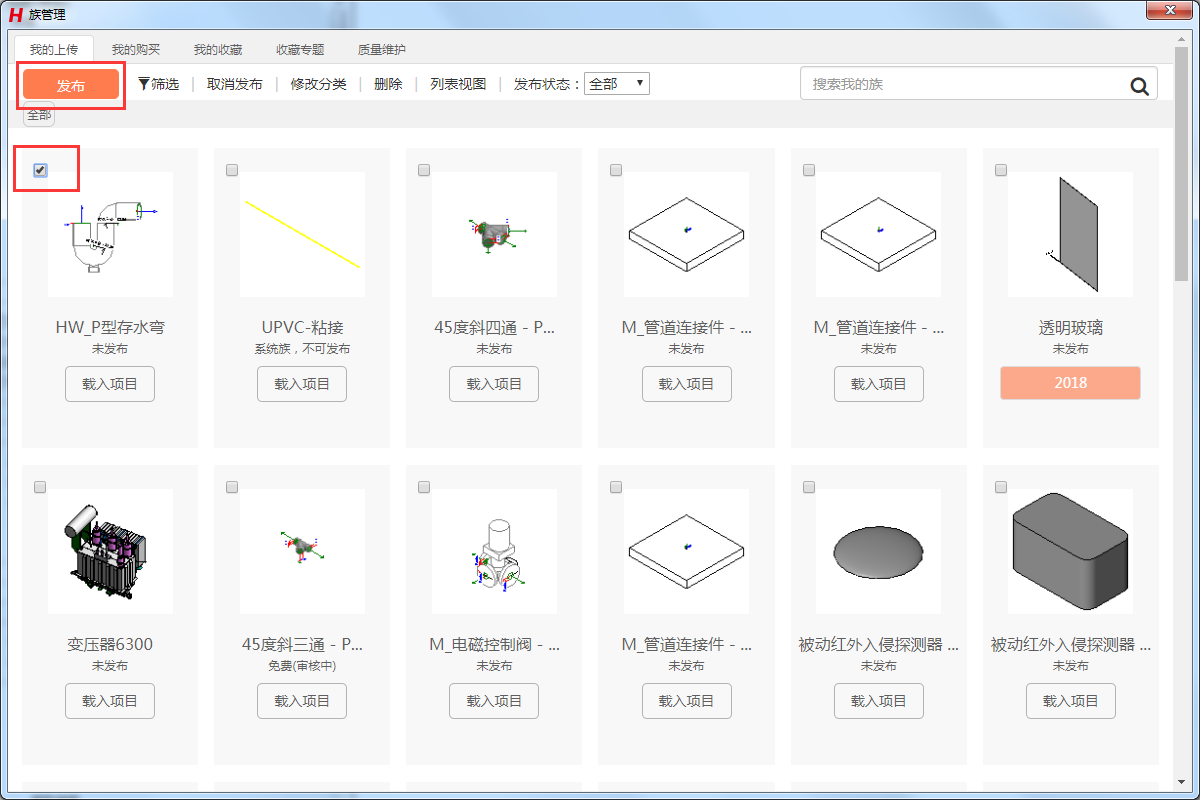Click the orange 发布 button
This screenshot has width=1200, height=800.
click(x=71, y=85)
